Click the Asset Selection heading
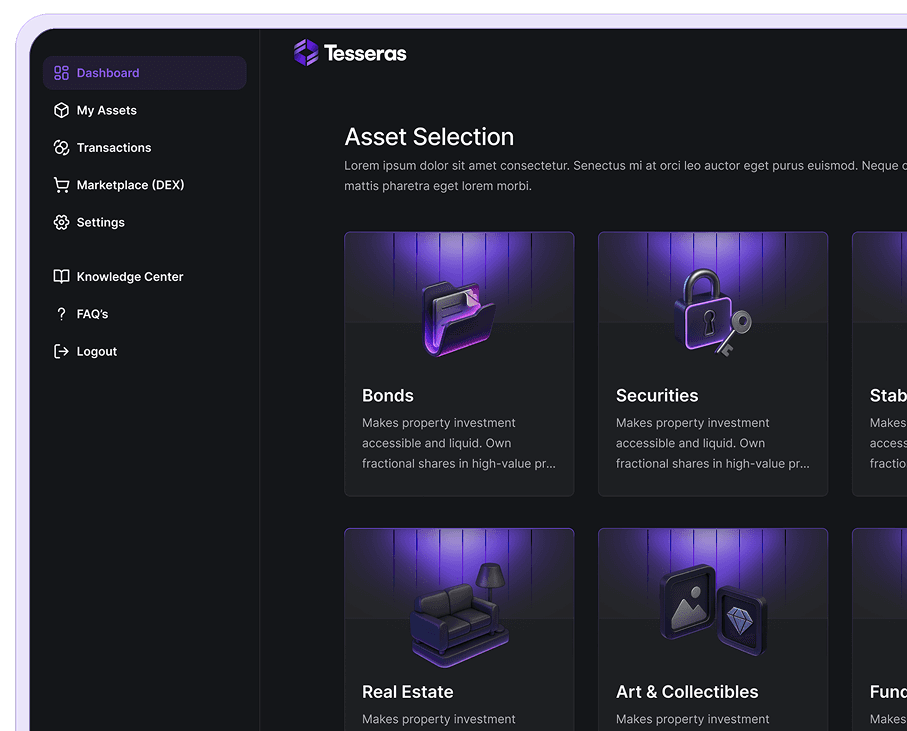Image resolution: width=907 pixels, height=731 pixels. pos(429,137)
